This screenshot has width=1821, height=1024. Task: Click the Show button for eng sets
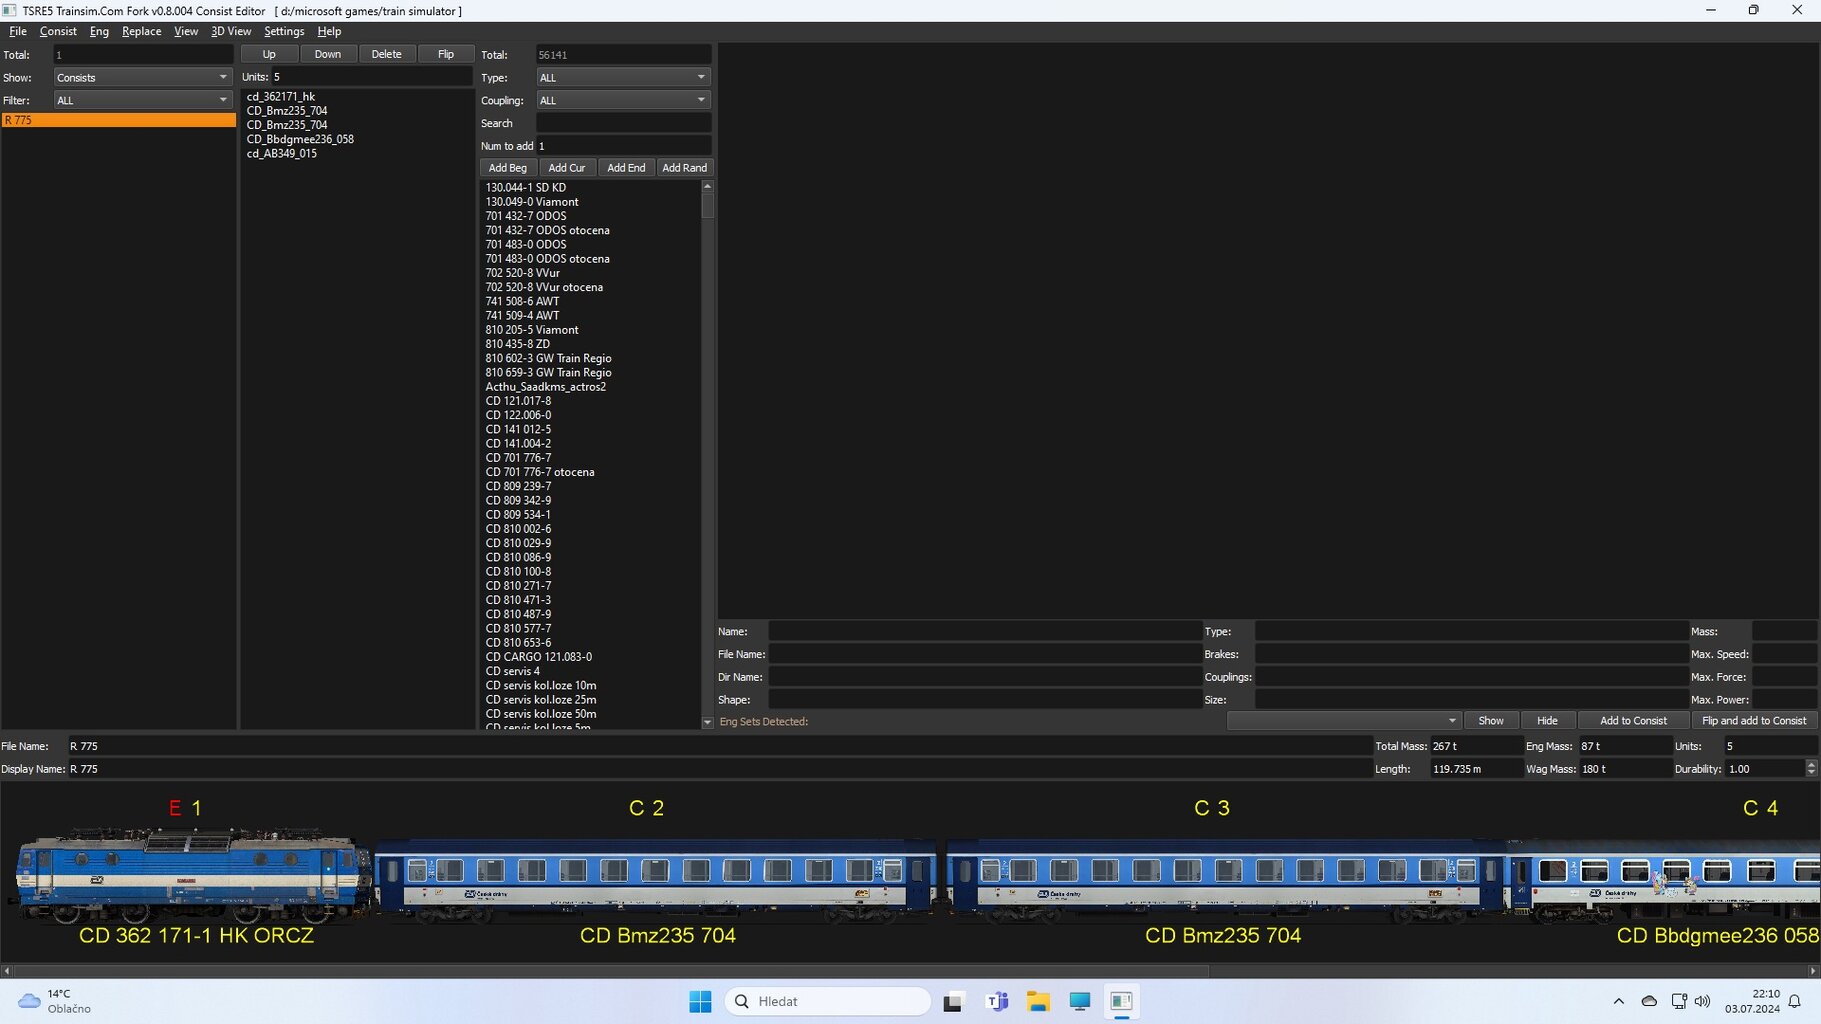pos(1491,721)
